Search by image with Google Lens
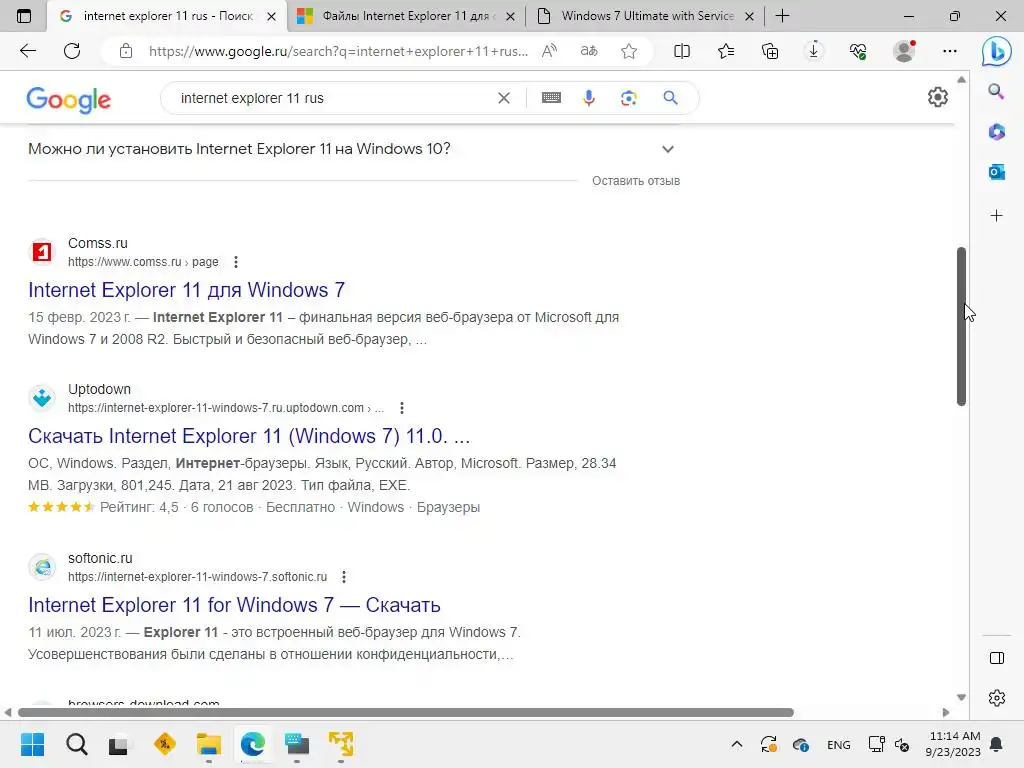This screenshot has height=768, width=1024. pyautogui.click(x=628, y=98)
